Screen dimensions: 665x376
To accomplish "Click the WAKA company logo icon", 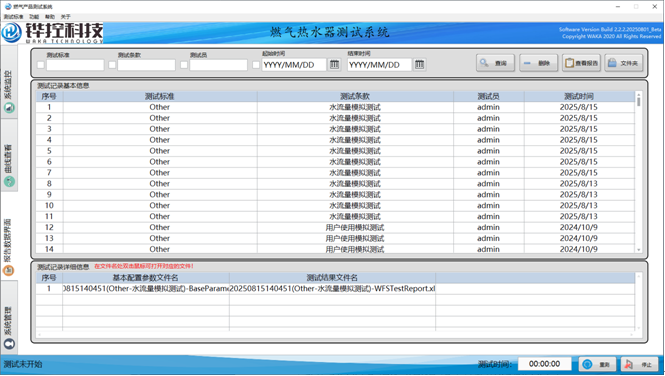I will pos(11,32).
